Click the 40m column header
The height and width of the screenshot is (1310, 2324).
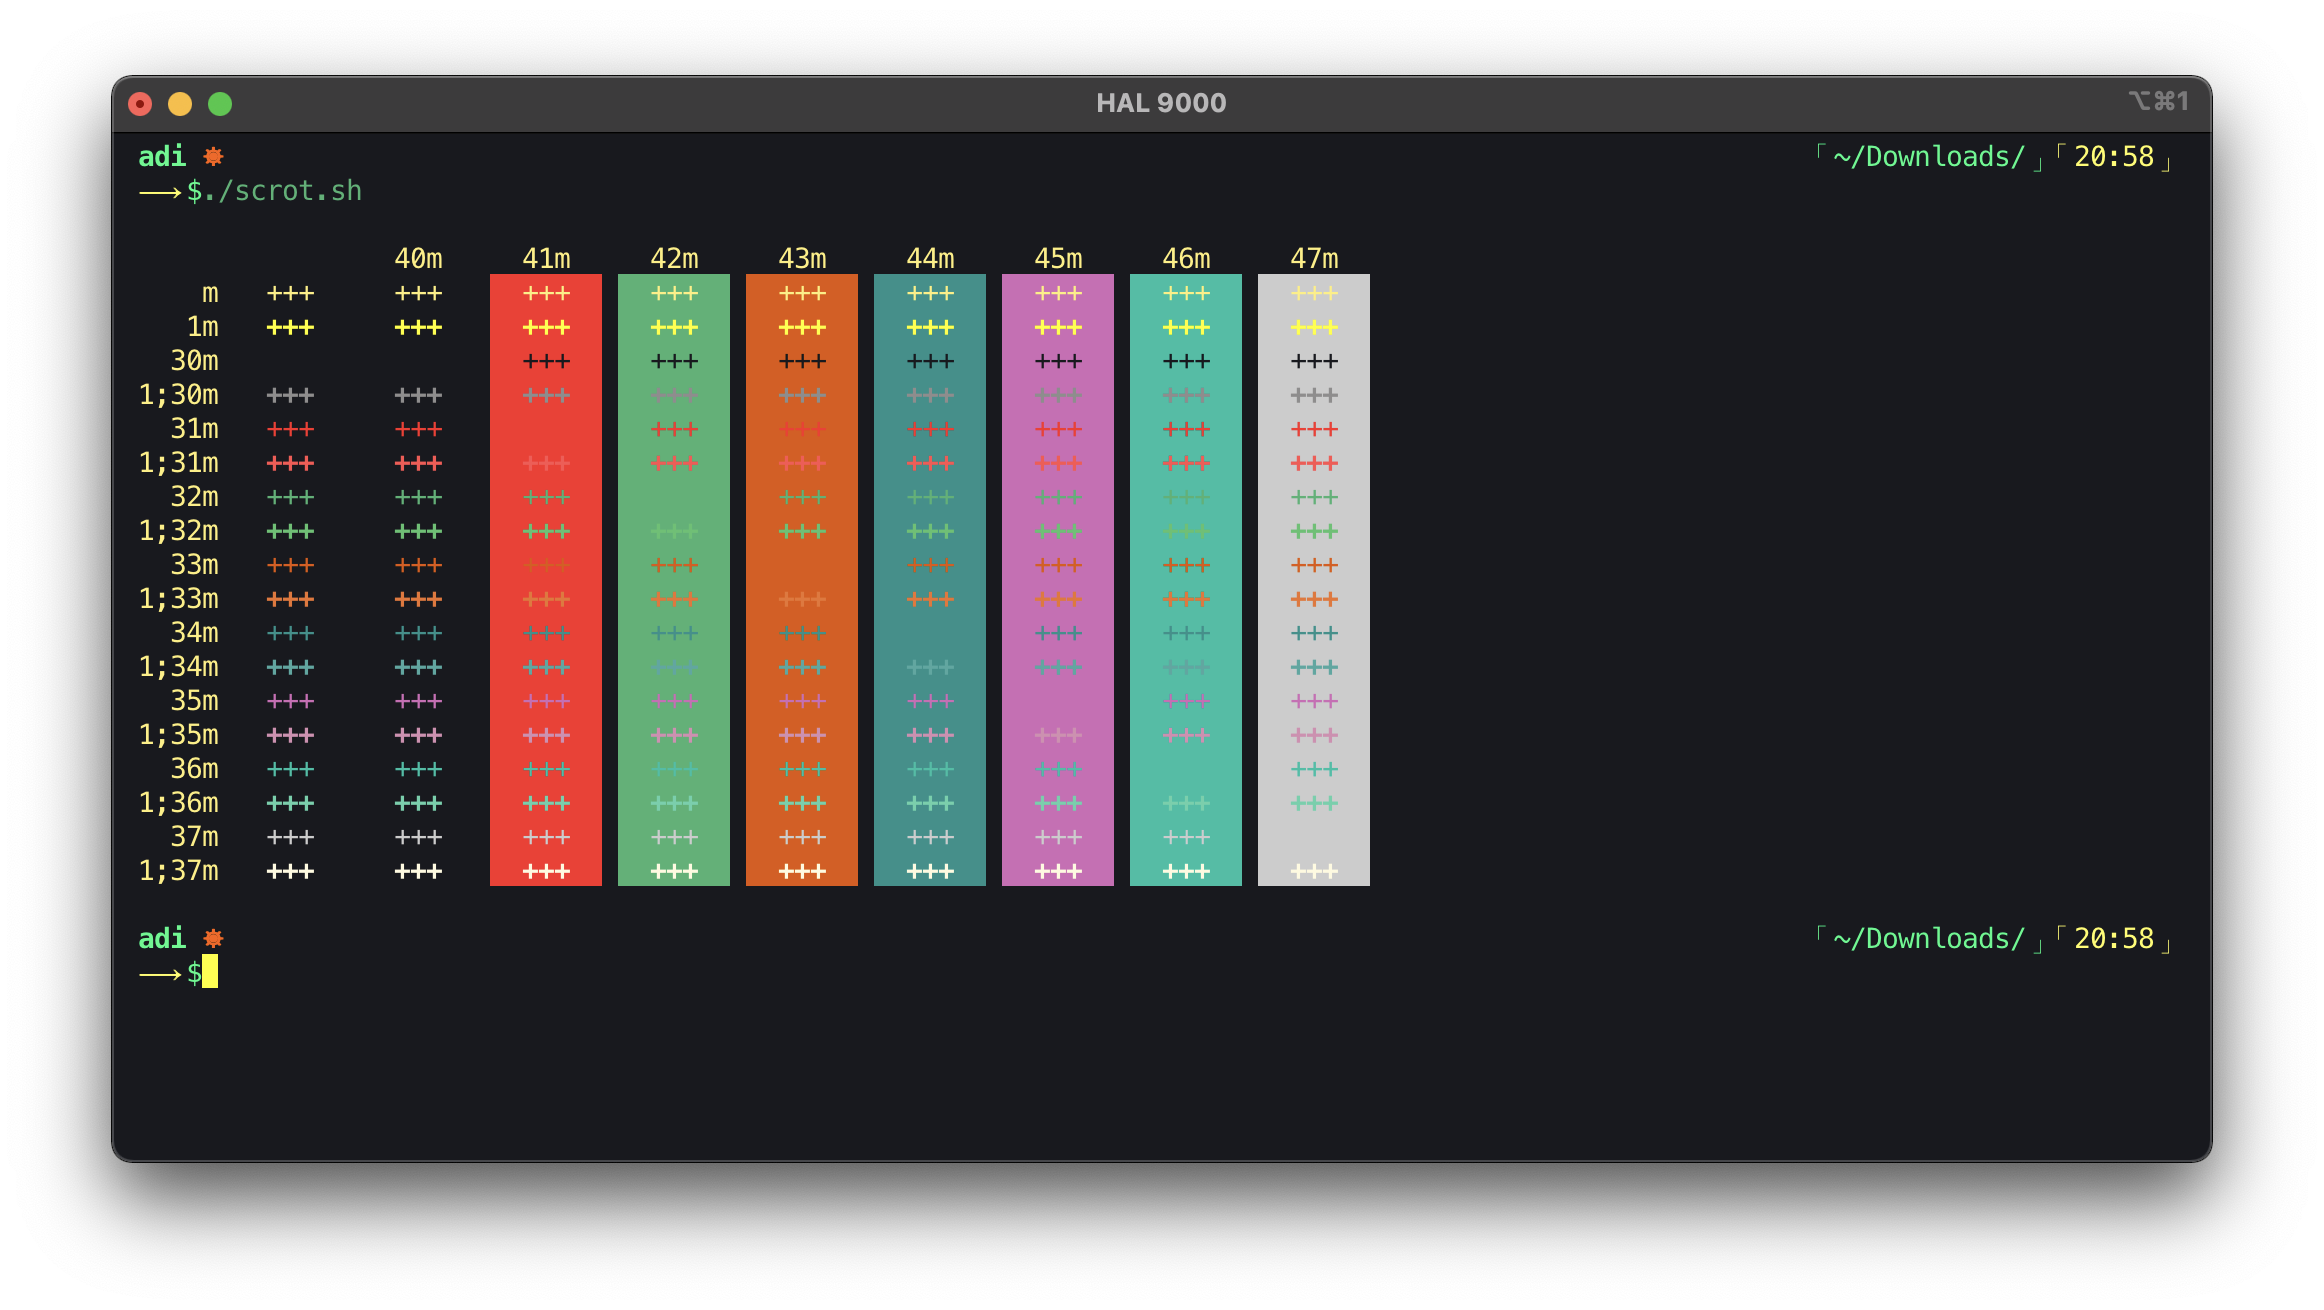coord(418,259)
